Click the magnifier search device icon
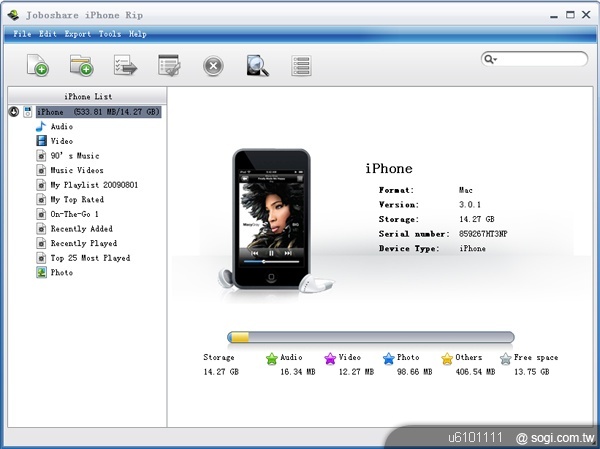The height and width of the screenshot is (449, 600). pos(257,65)
